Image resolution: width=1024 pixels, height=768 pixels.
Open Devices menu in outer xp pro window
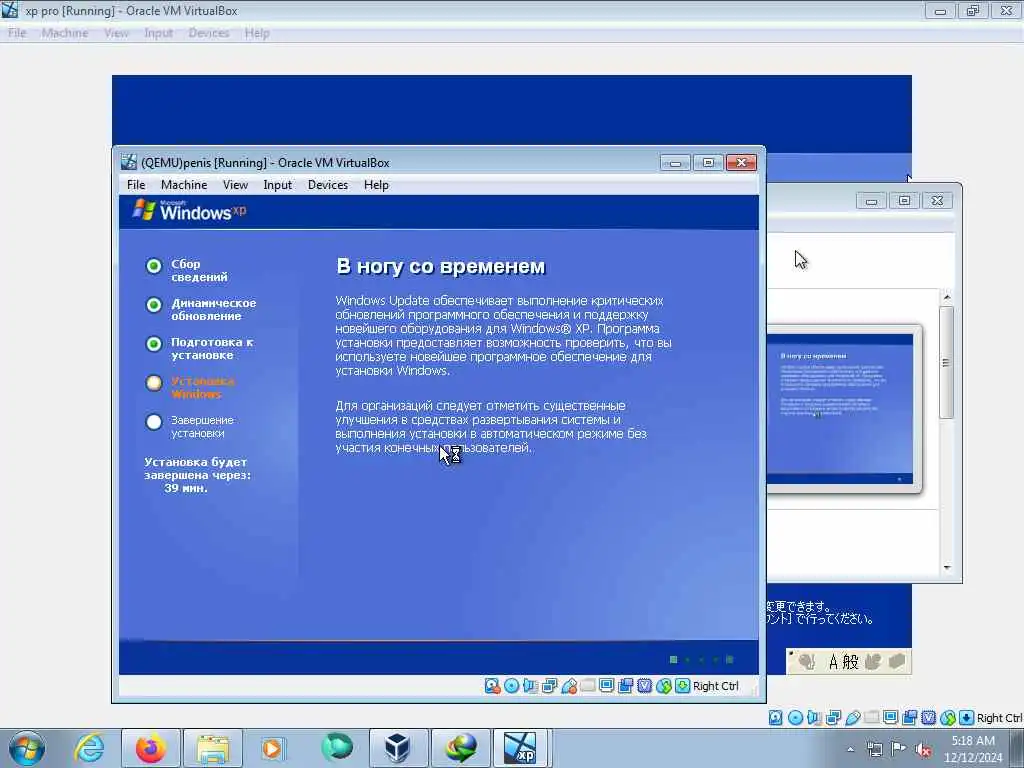208,33
